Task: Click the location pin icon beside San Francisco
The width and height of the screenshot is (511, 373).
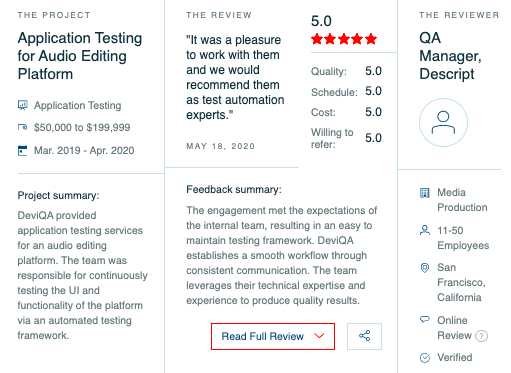Action: (424, 268)
